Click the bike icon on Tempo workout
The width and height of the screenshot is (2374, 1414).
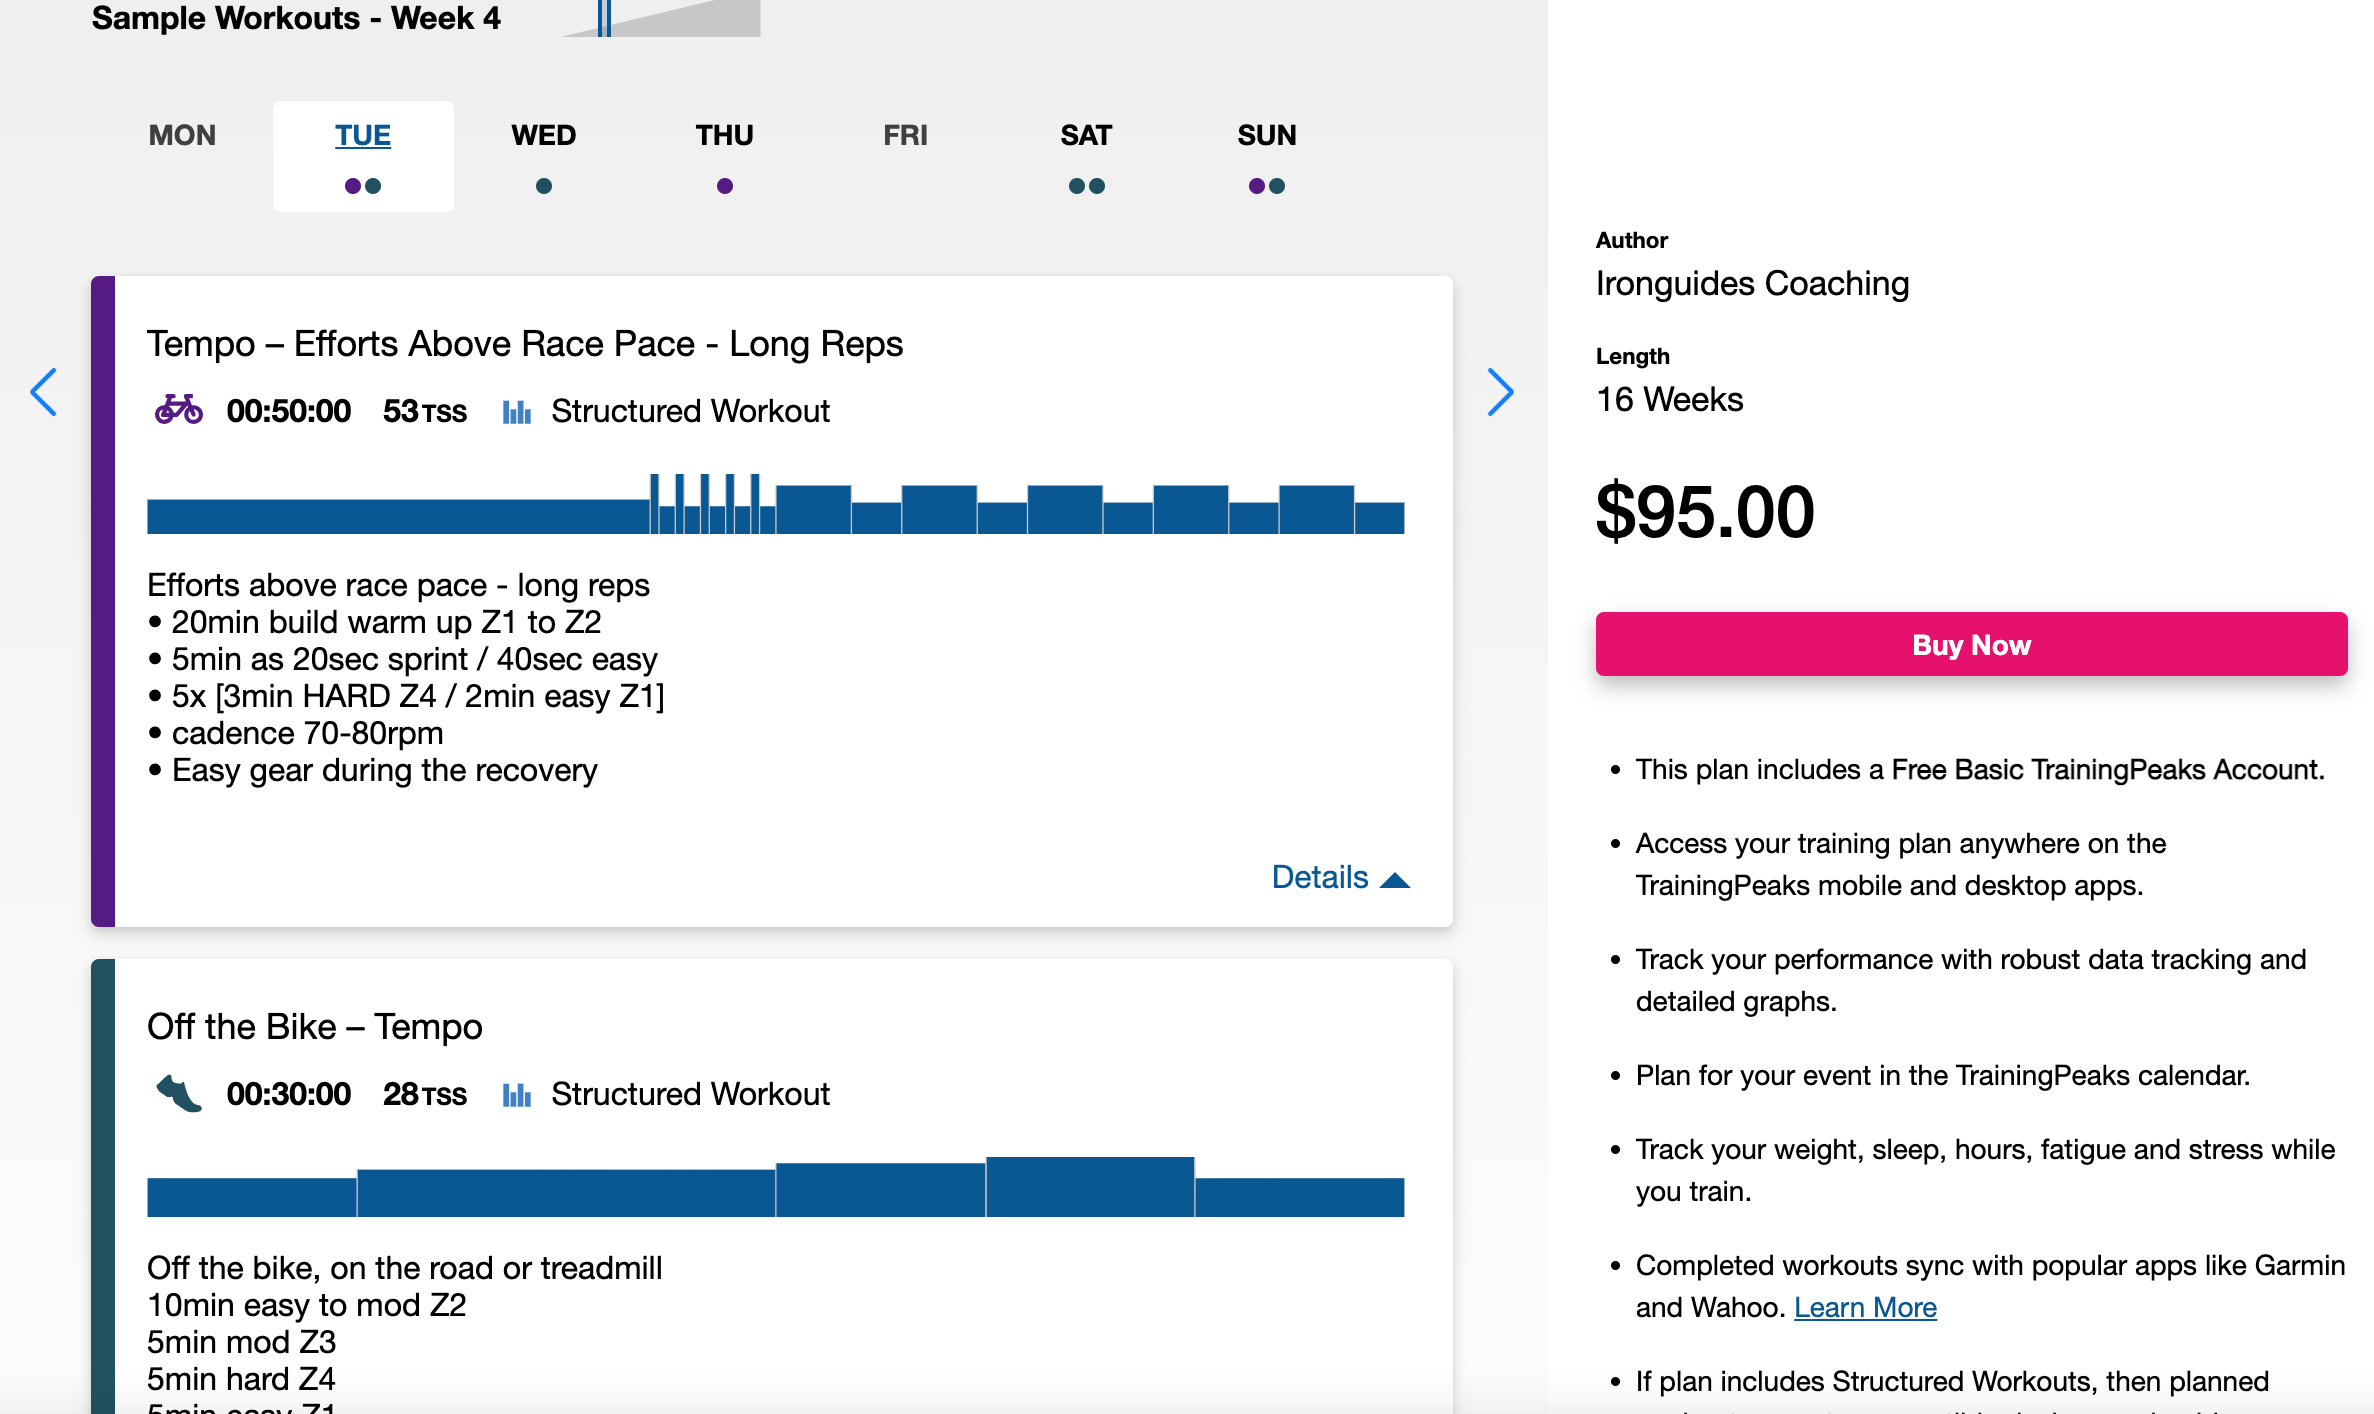[178, 410]
